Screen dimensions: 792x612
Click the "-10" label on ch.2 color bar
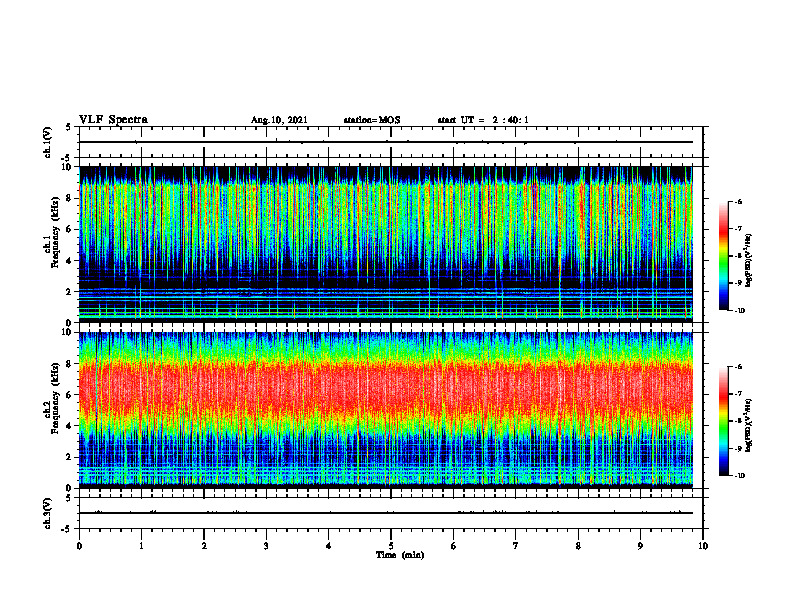point(740,476)
